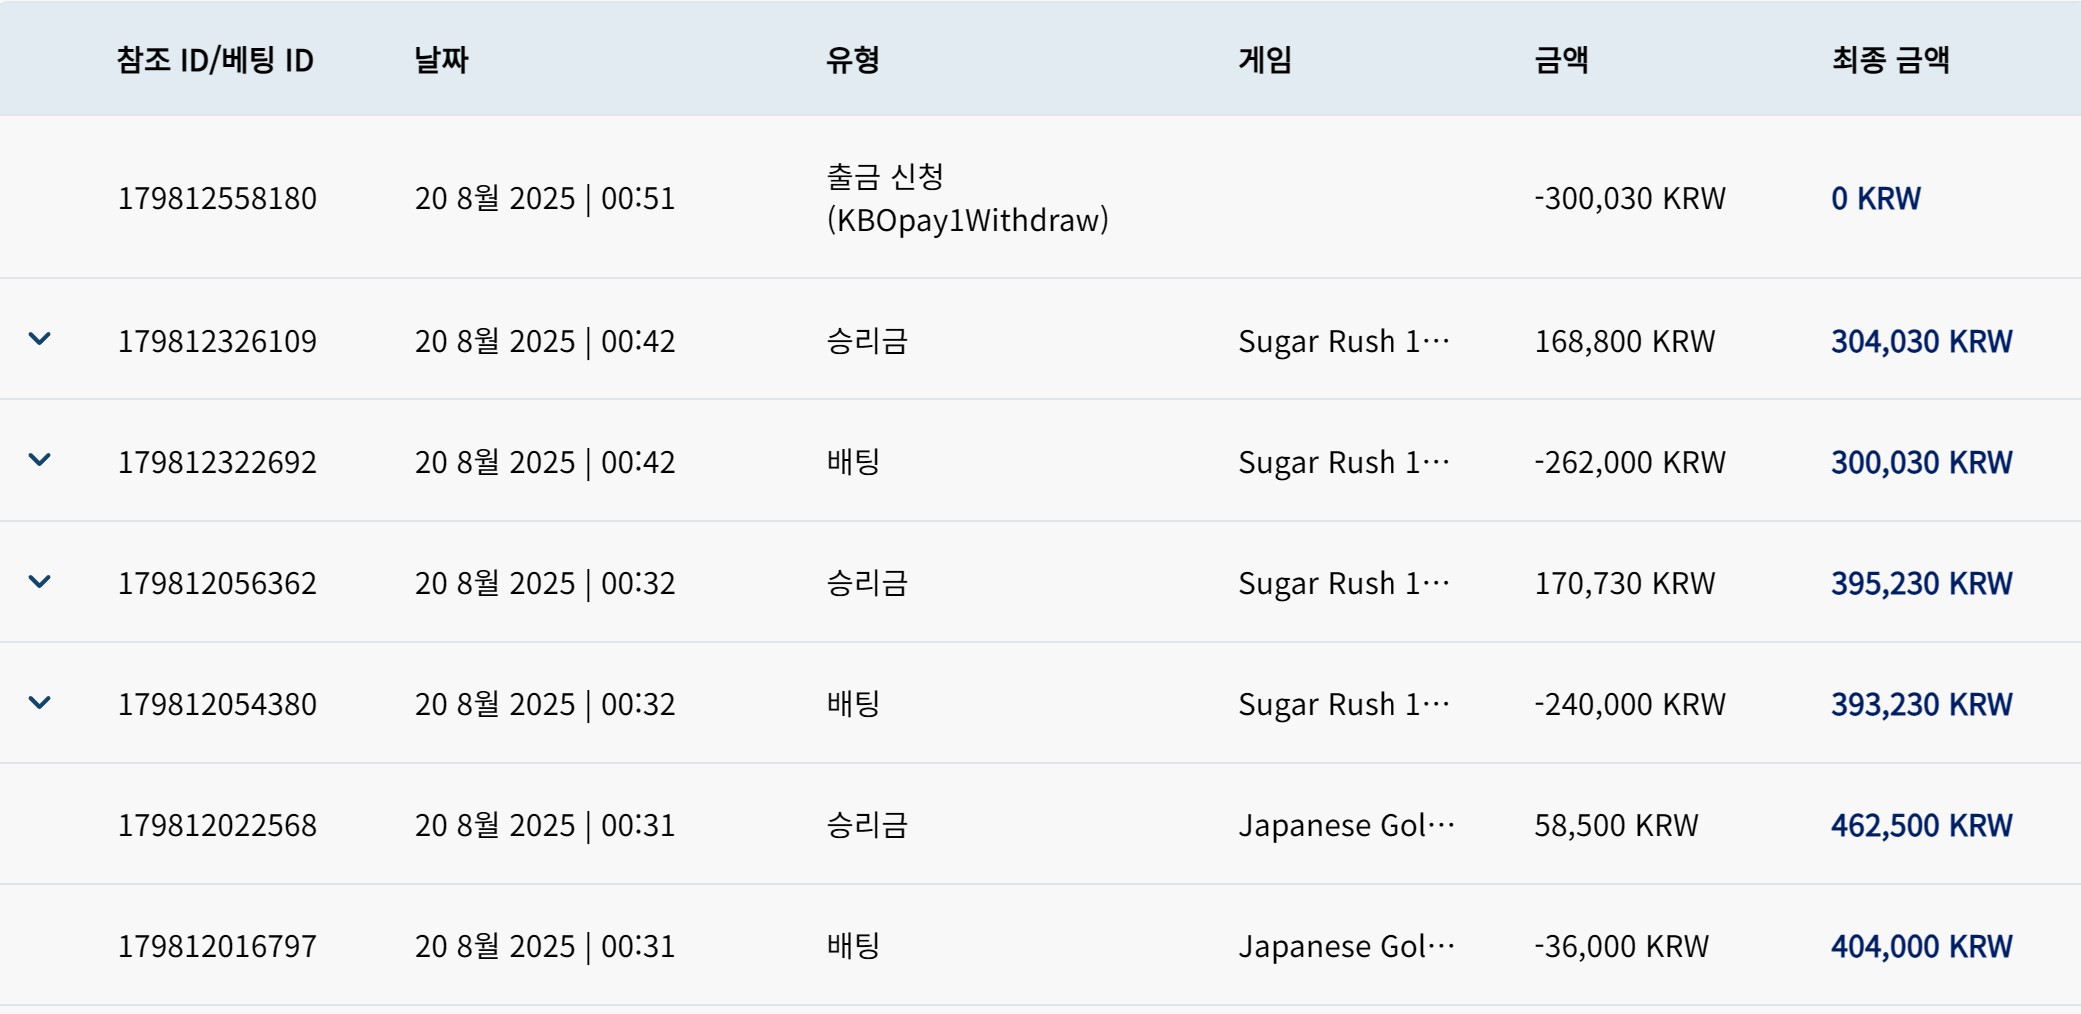Viewport: 2081px width, 1014px height.
Task: Open the 404,000 KRW final balance
Action: (1921, 946)
